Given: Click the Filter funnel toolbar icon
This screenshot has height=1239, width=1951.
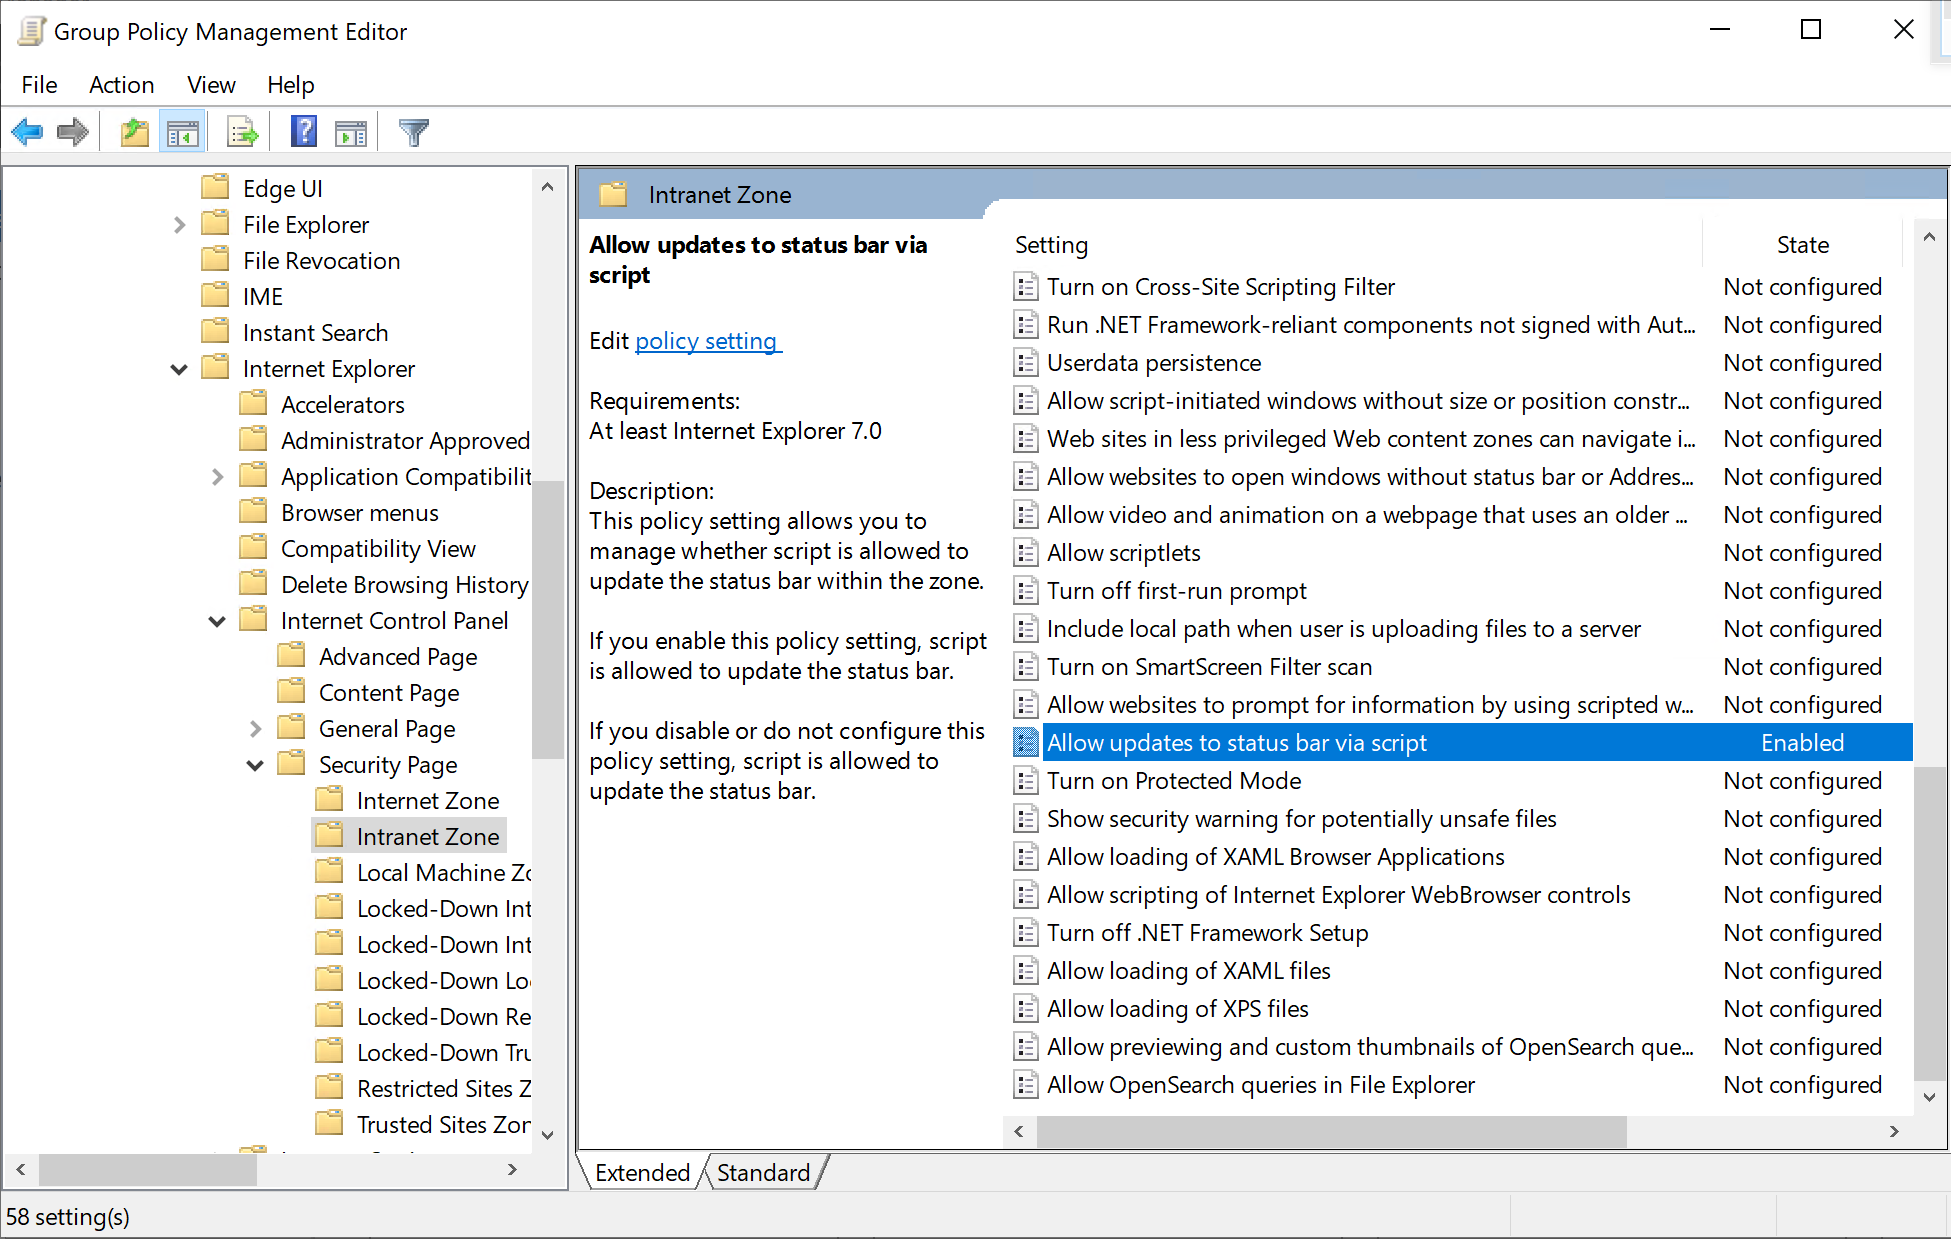Looking at the screenshot, I should point(413,132).
